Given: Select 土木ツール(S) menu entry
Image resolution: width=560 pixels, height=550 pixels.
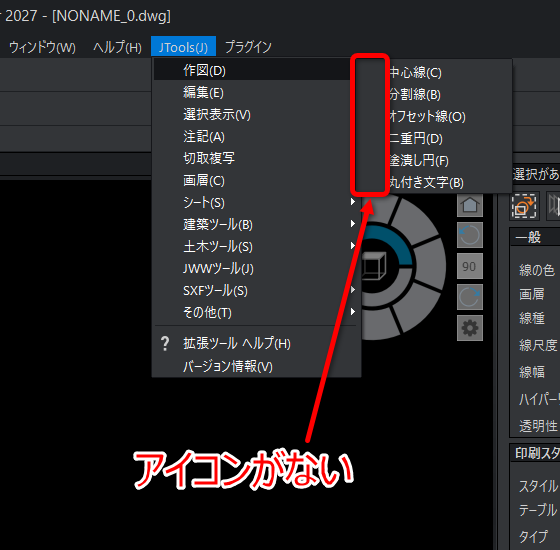Looking at the screenshot, I should click(256, 246).
